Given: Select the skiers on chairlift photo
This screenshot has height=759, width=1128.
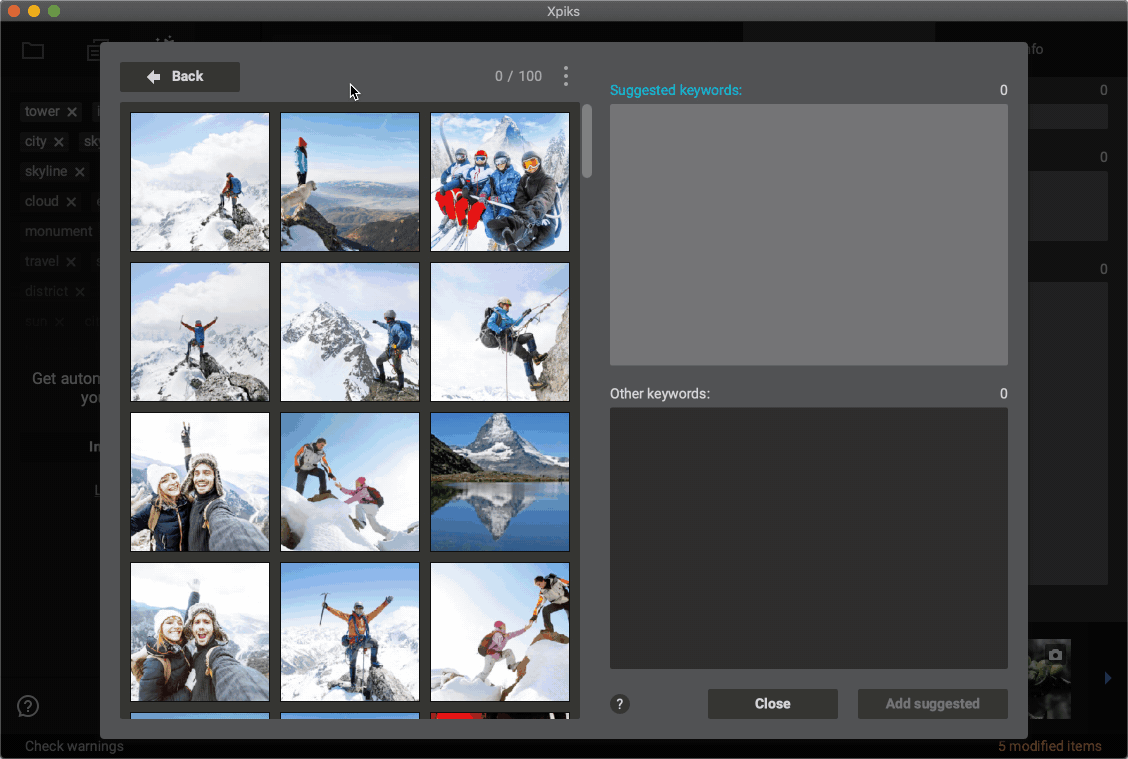Looking at the screenshot, I should click(x=500, y=182).
